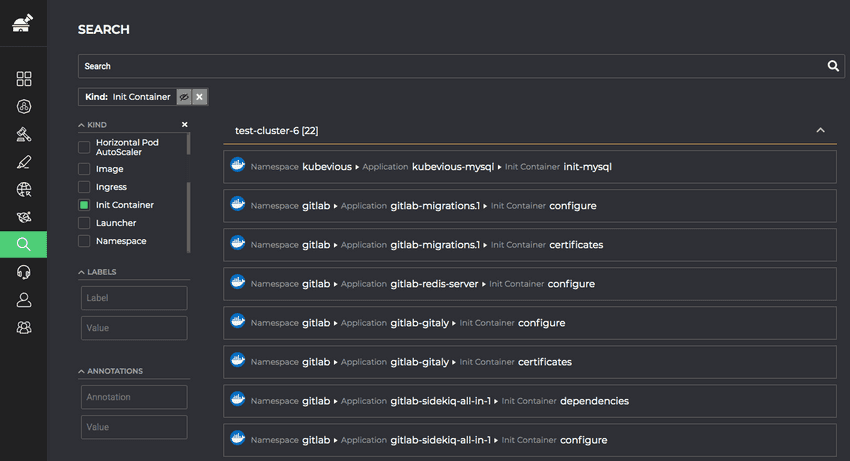Viewport: 850px width, 461px height.
Task: Check the Ingress kind checkbox
Action: tap(84, 187)
